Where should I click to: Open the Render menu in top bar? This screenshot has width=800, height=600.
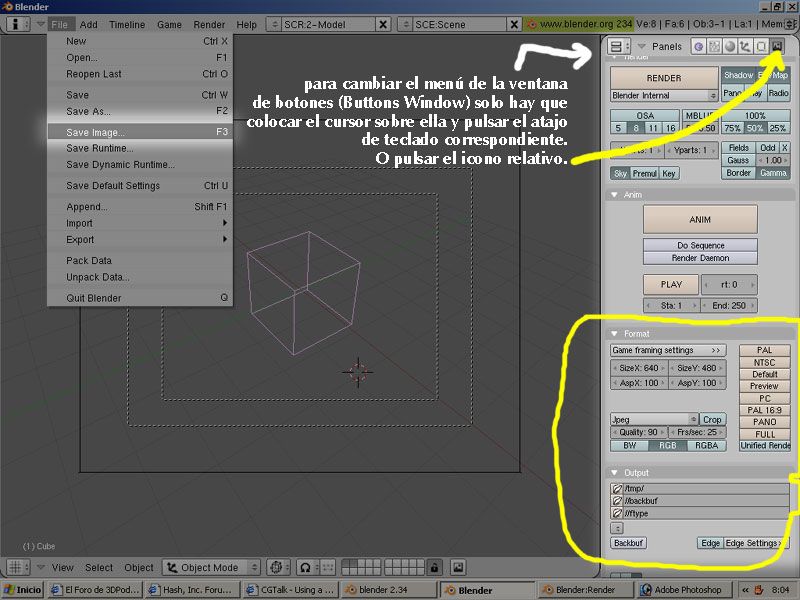tap(209, 24)
